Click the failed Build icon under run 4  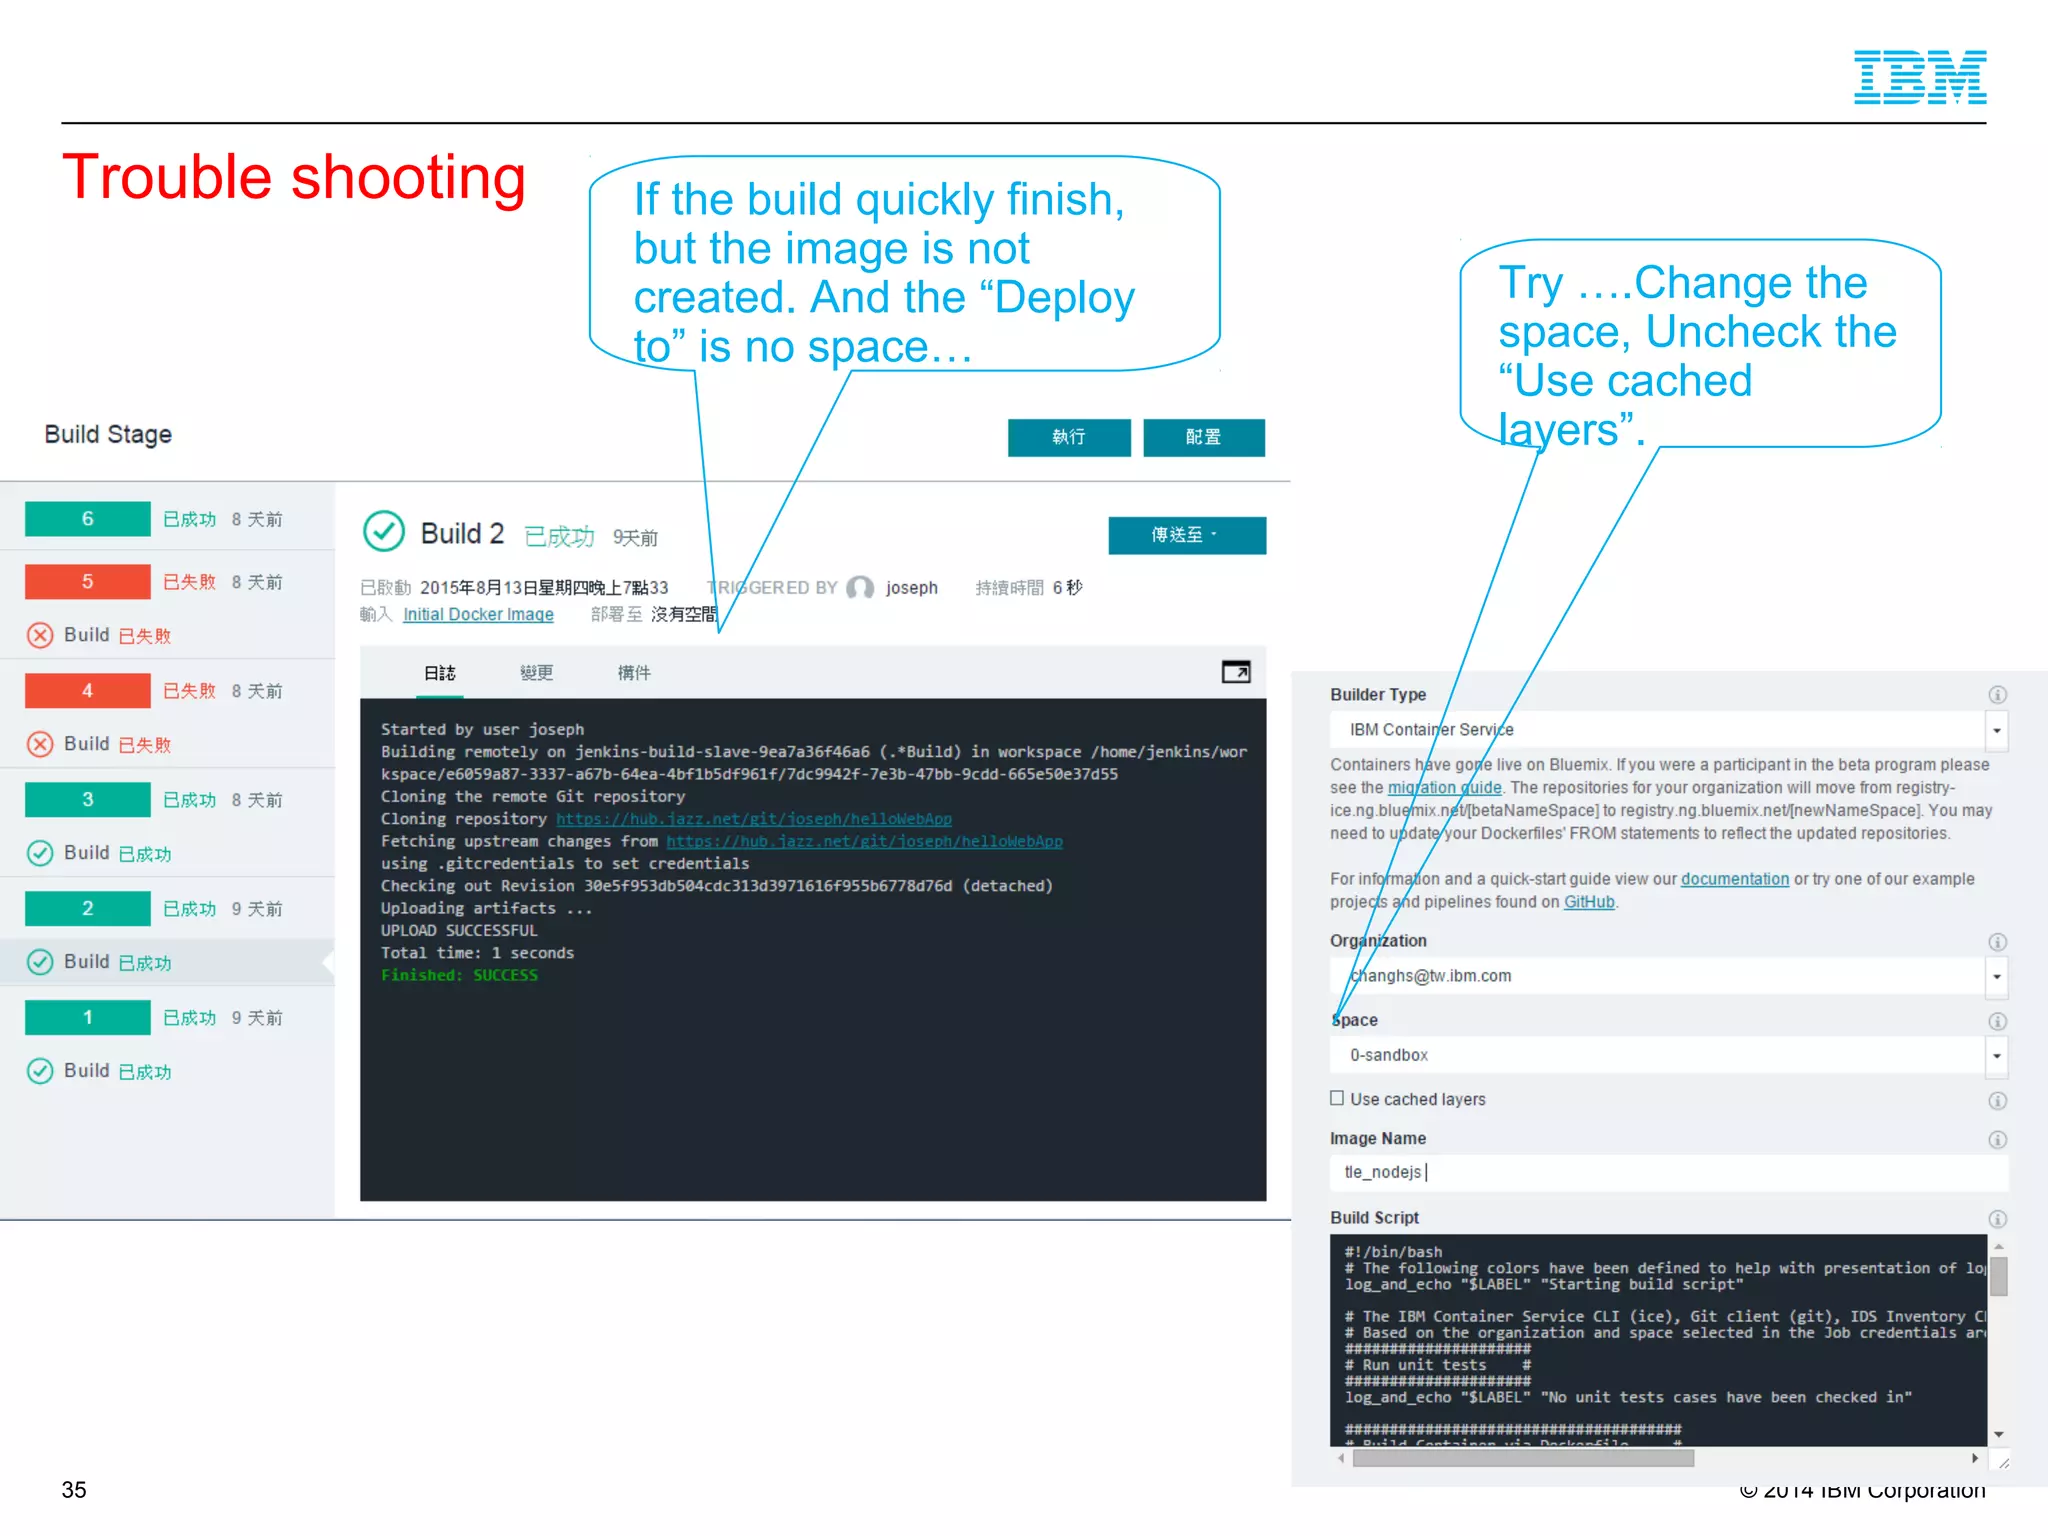40,744
